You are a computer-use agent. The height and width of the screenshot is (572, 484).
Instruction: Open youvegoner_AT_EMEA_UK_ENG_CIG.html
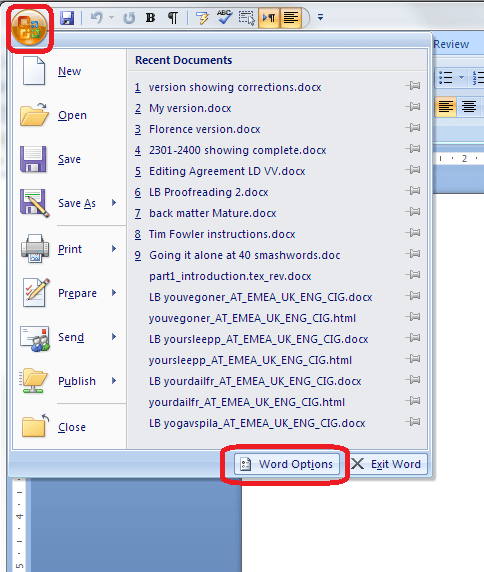click(x=252, y=318)
